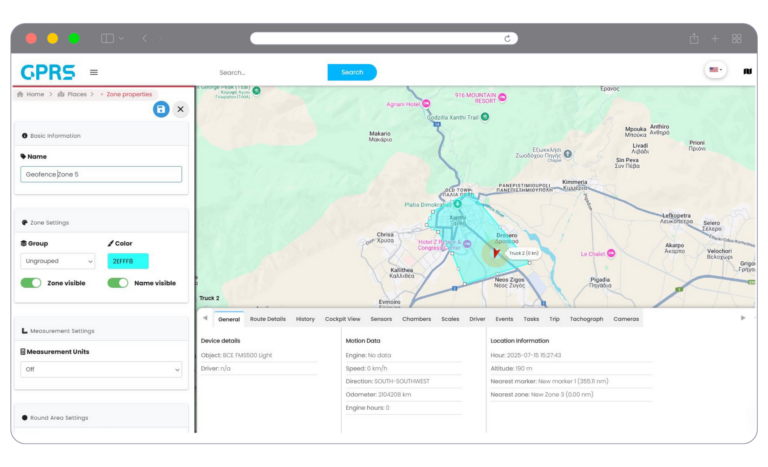This screenshot has height=467, width=768.
Task: Click the Hotel Z Palace map pin
Action: tap(467, 244)
